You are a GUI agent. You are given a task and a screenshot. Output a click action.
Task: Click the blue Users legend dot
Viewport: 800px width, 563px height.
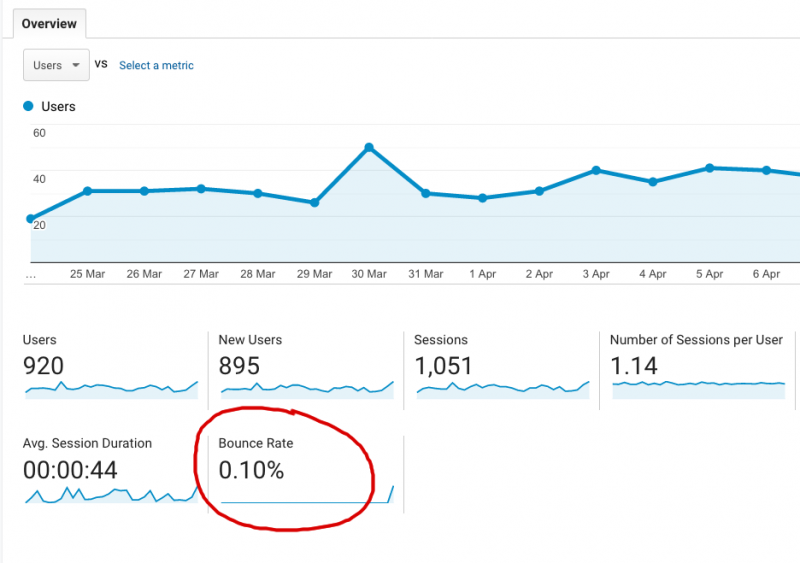pyautogui.click(x=29, y=106)
